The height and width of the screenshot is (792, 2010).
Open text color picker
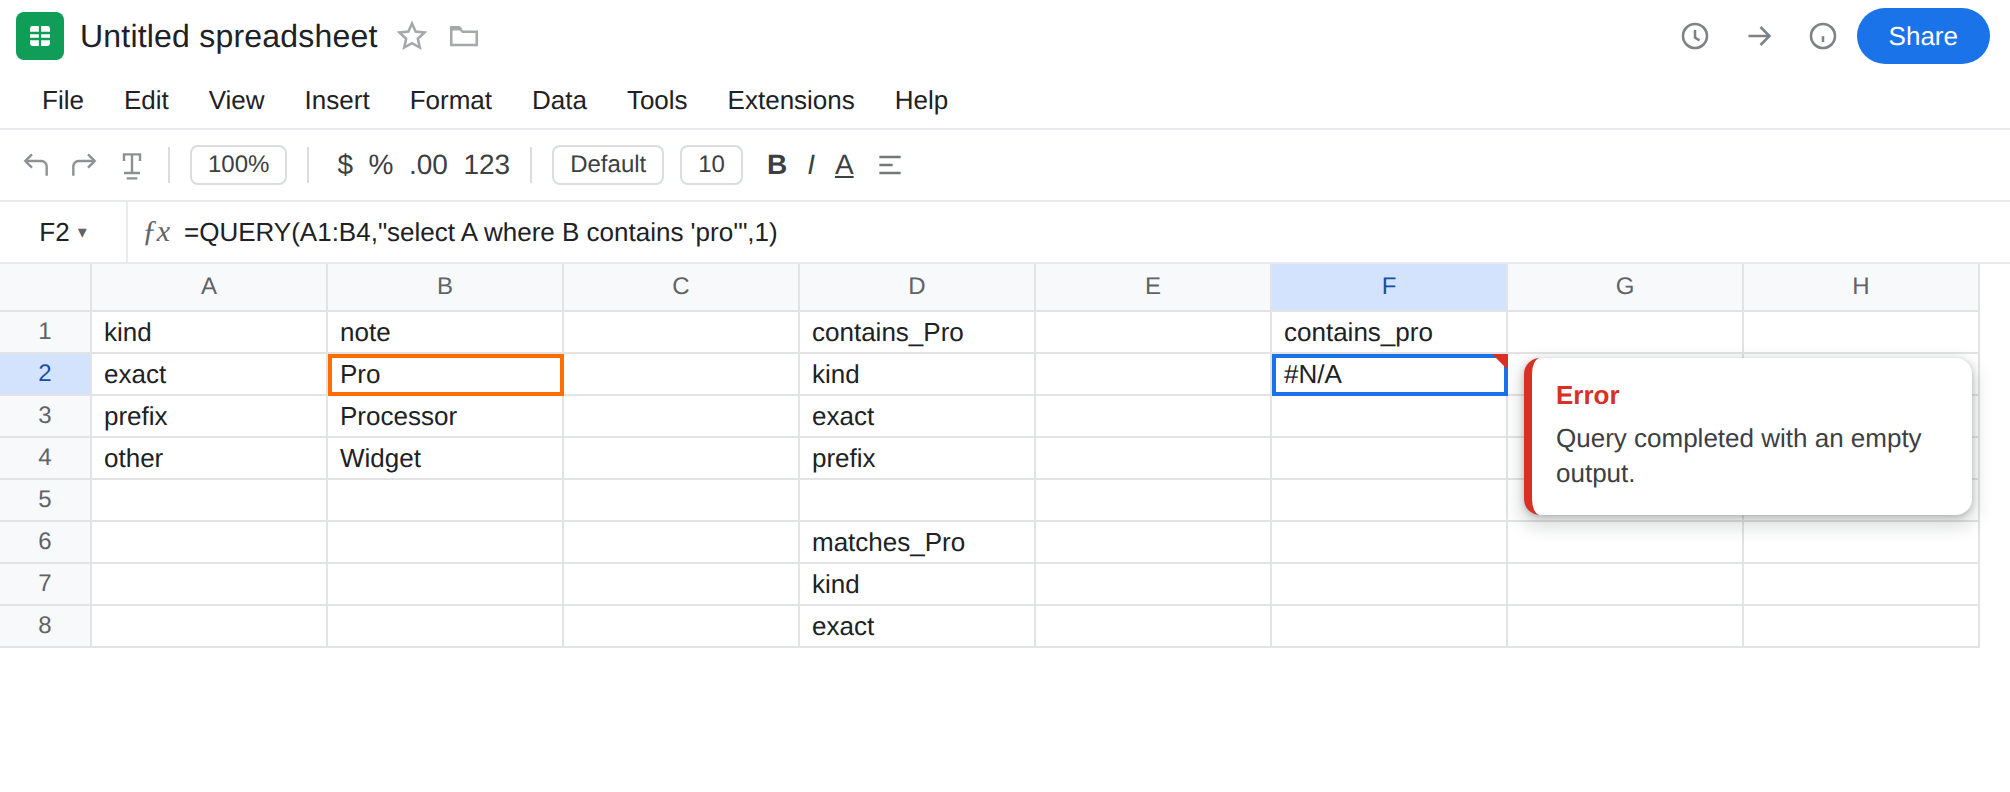point(844,165)
